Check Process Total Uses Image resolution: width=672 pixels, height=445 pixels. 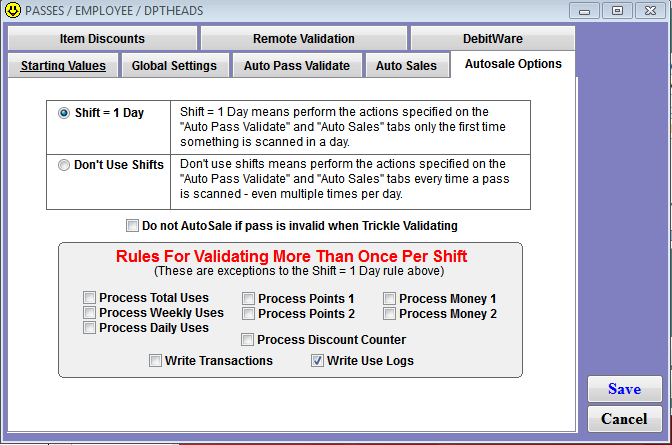tap(89, 298)
